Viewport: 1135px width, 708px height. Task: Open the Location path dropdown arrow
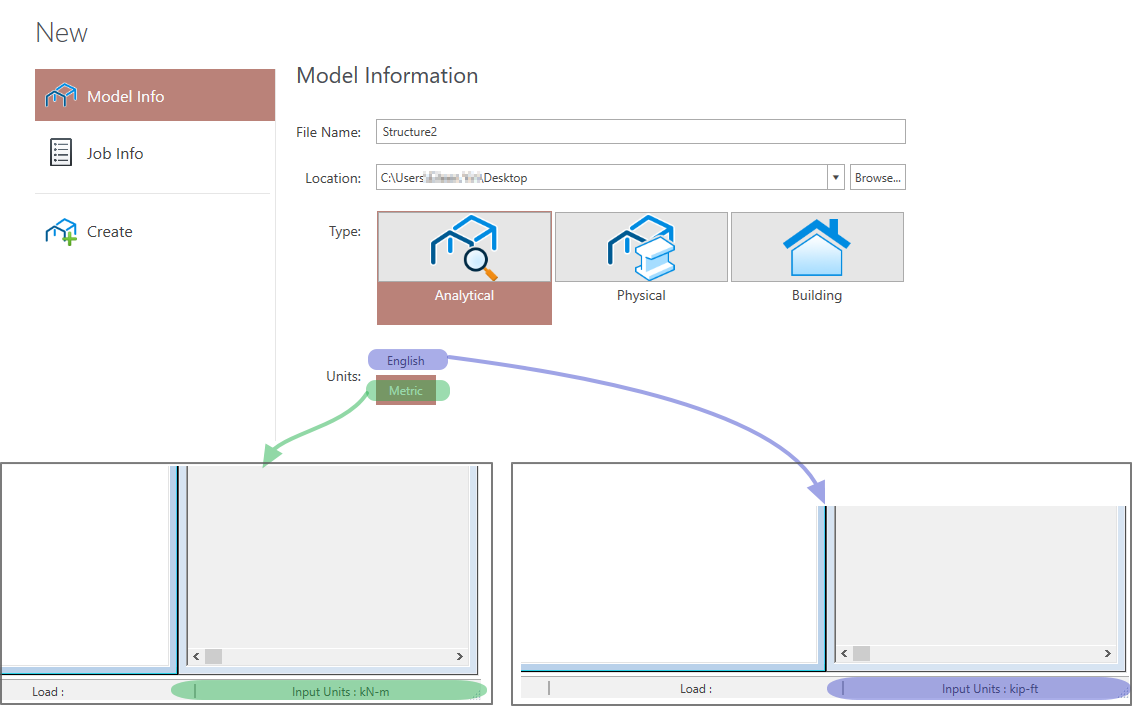point(836,178)
